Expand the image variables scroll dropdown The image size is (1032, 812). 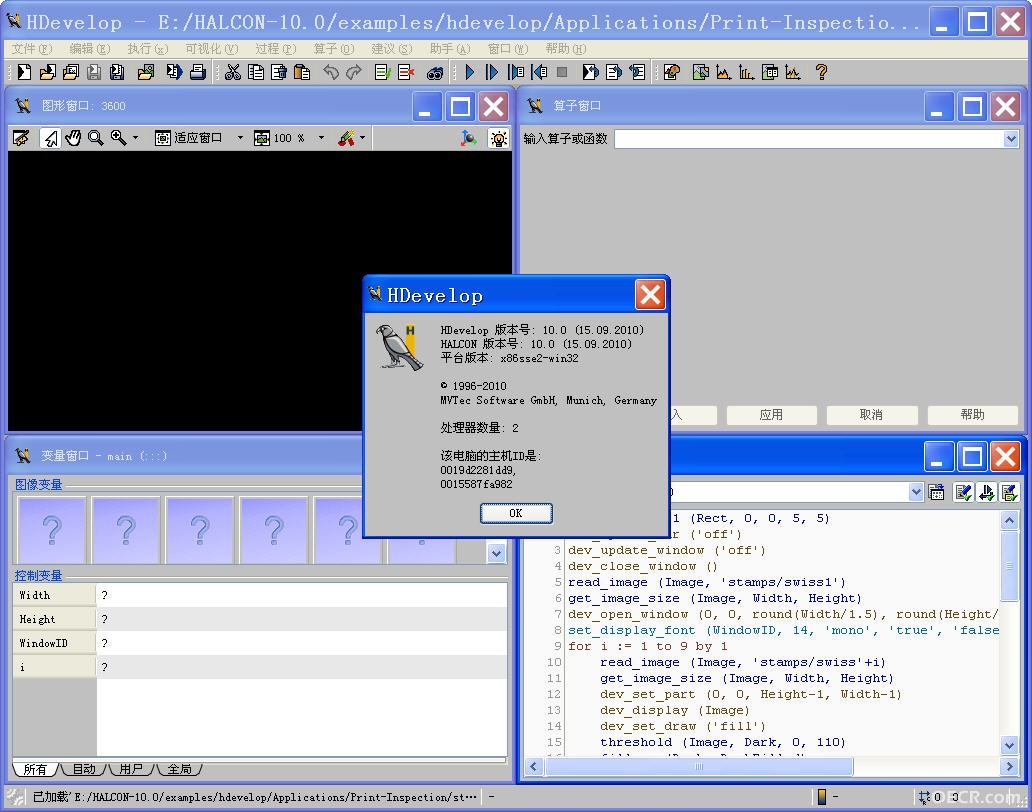tap(497, 553)
